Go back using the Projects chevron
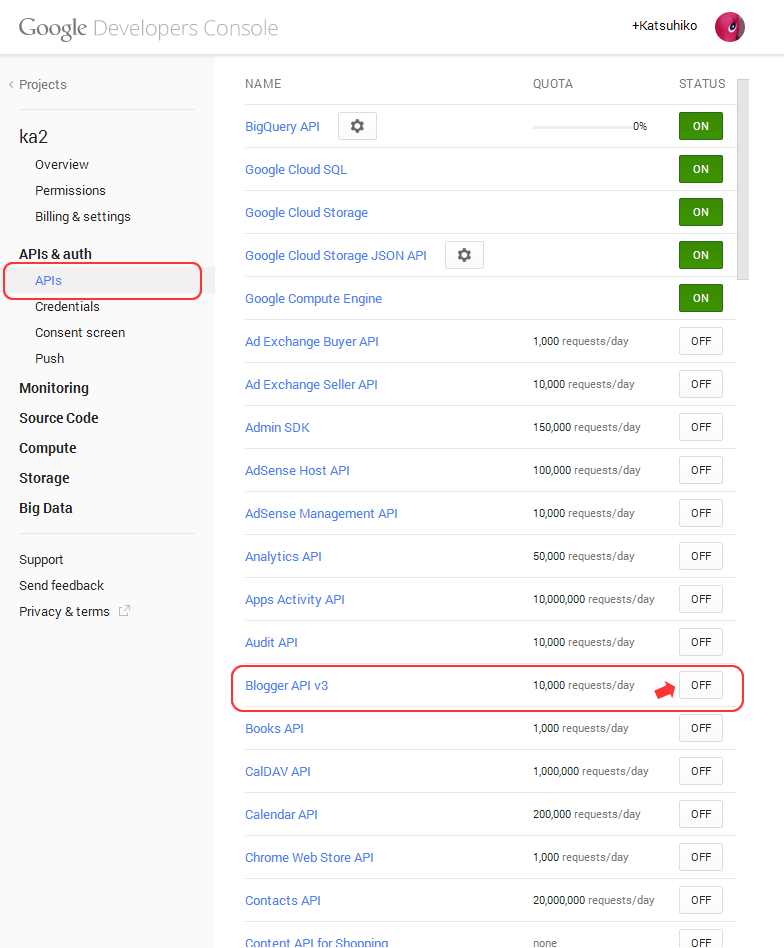This screenshot has height=948, width=784. pyautogui.click(x=11, y=85)
